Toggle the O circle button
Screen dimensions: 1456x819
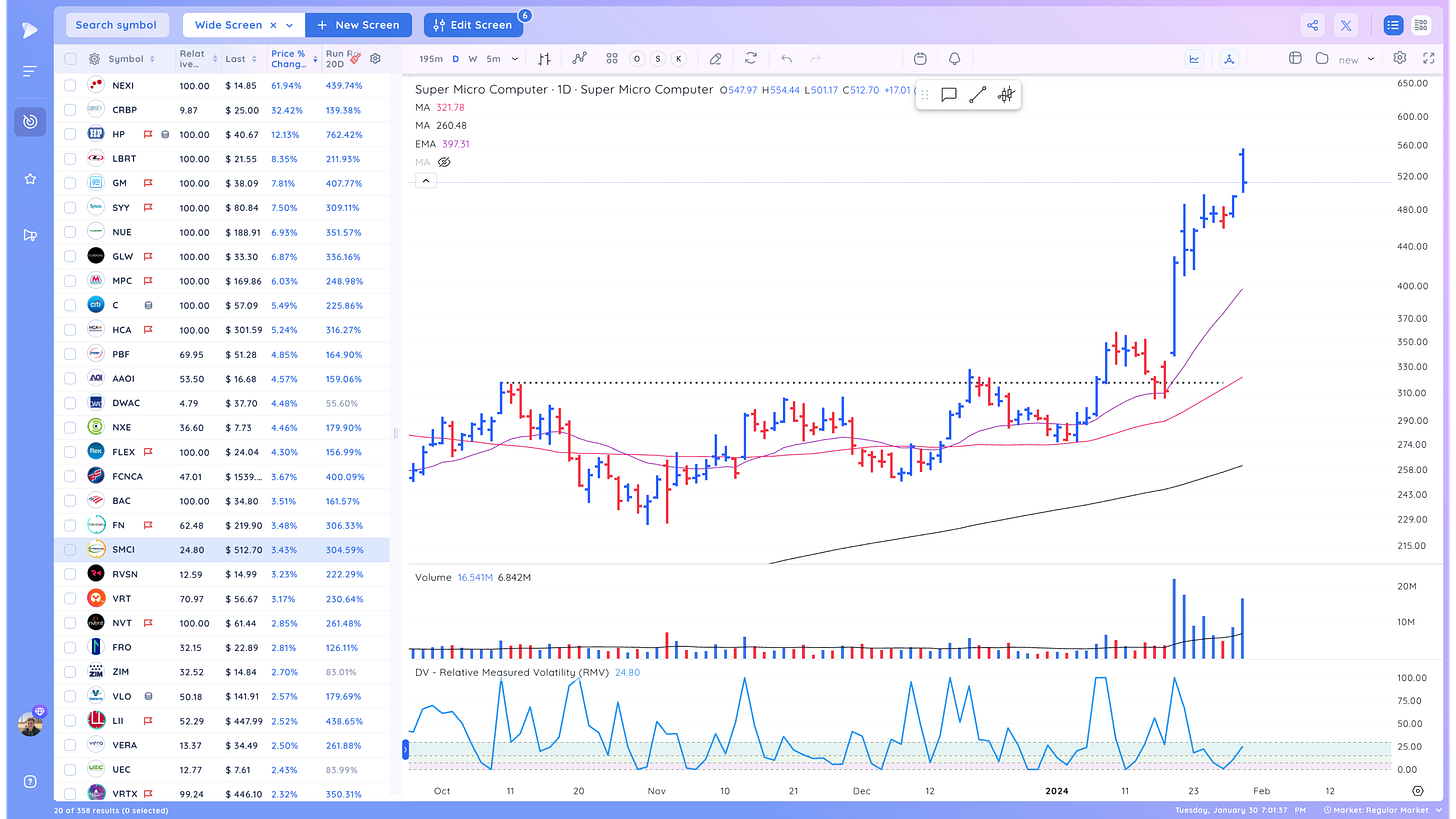pos(638,59)
